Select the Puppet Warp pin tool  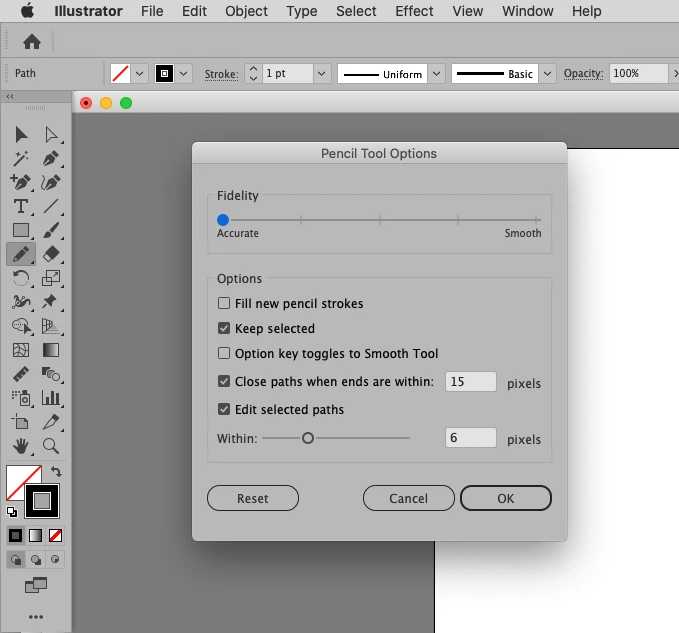(50, 301)
